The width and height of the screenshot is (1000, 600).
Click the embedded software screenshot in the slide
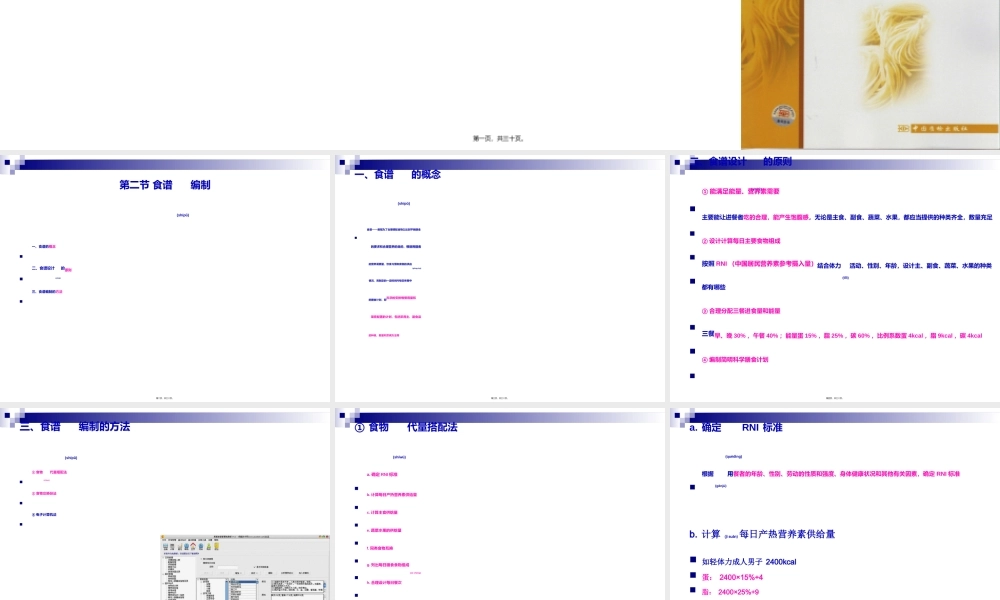(244, 568)
